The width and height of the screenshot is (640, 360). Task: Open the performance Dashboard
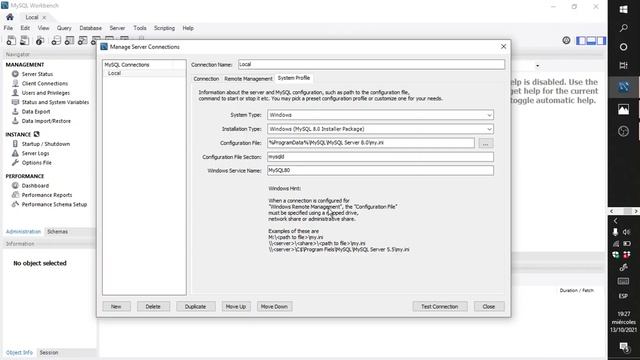tap(35, 185)
